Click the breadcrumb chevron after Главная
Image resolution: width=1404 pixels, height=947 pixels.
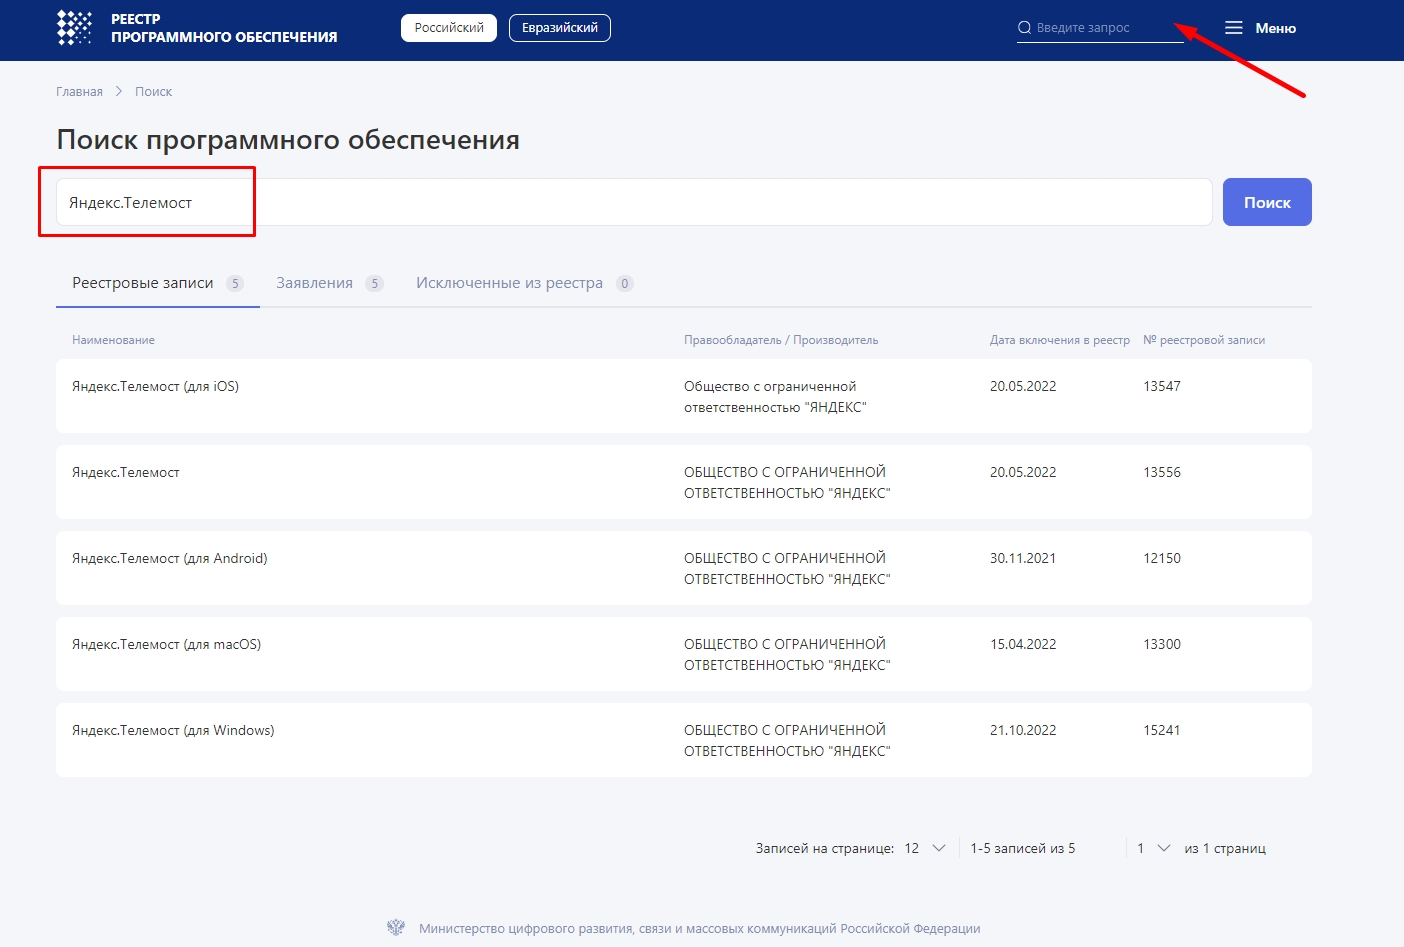click(119, 91)
